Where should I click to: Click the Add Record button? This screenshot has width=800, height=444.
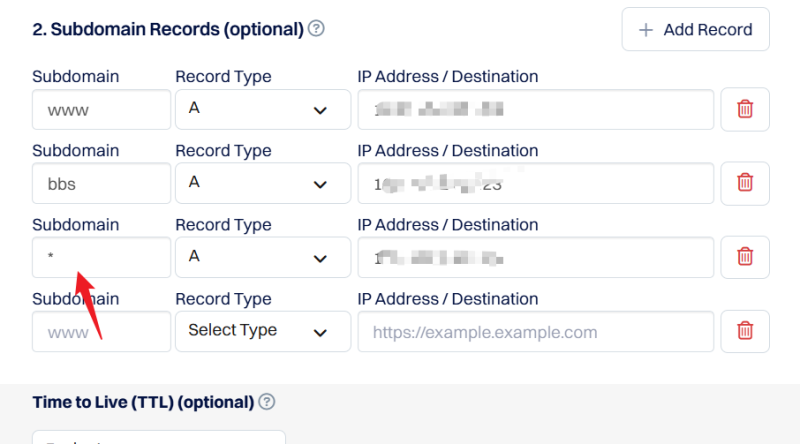[x=695, y=30]
